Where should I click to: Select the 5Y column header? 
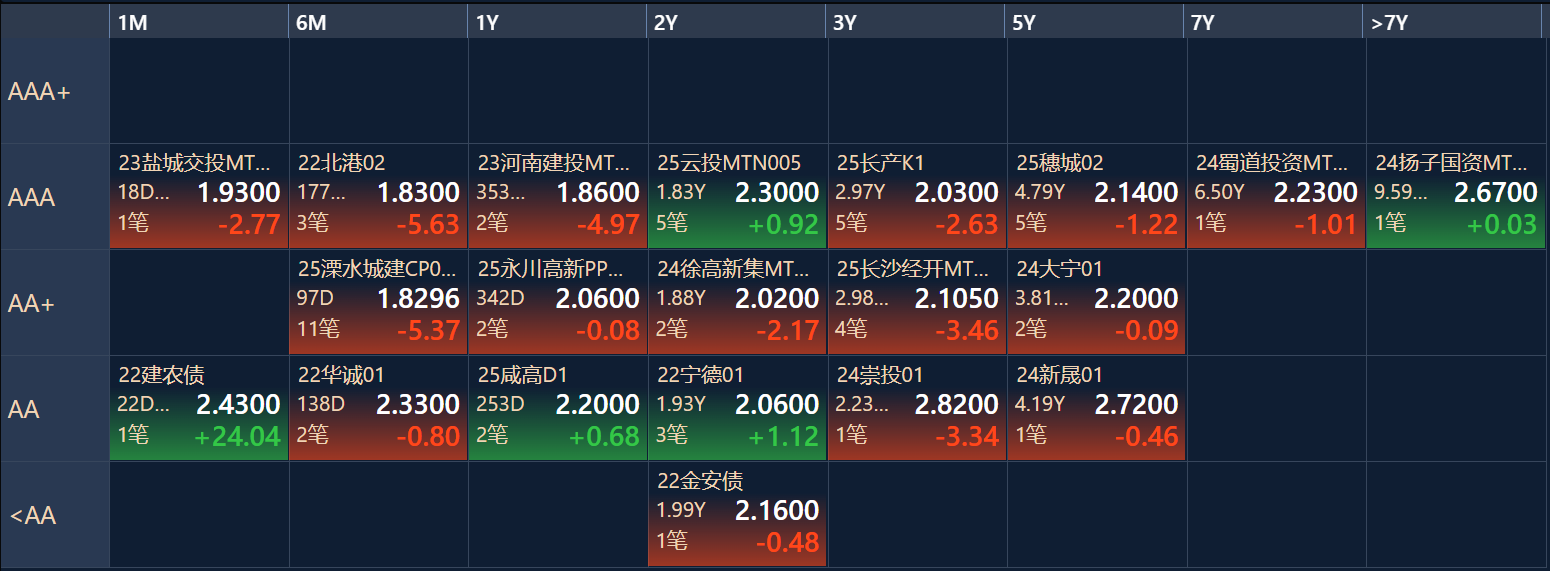click(1096, 22)
